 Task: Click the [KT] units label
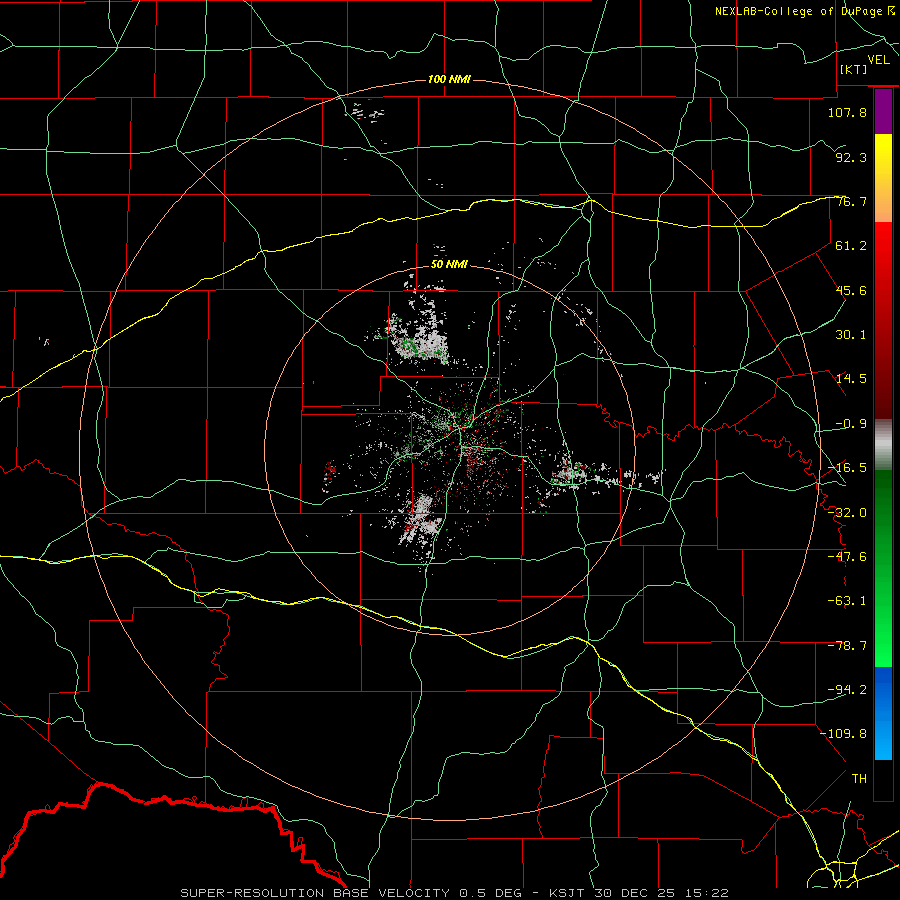[x=854, y=69]
